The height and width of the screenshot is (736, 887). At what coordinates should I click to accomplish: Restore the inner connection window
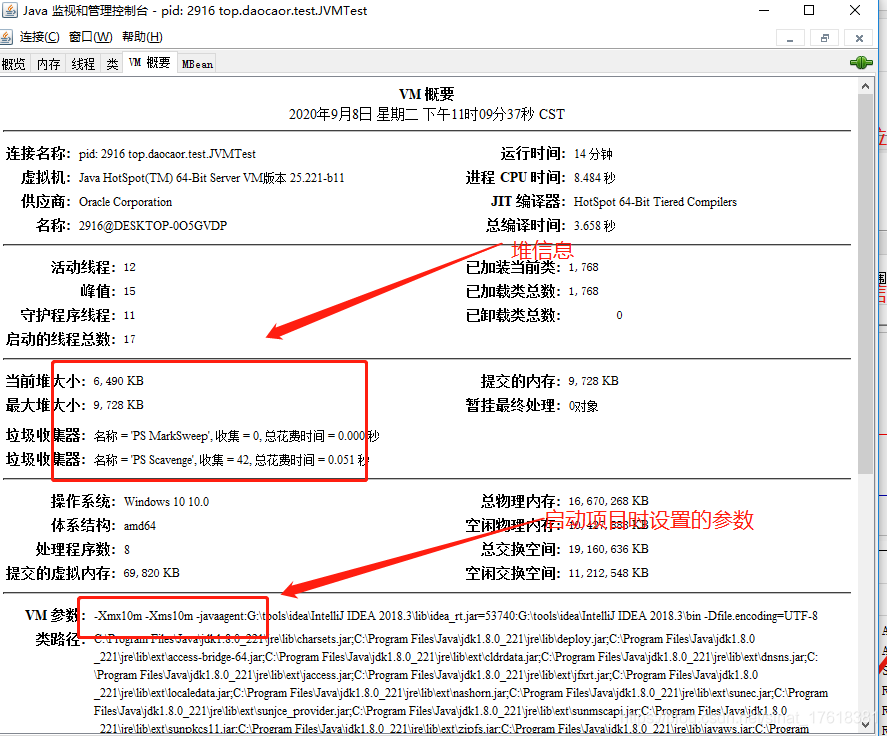825,38
